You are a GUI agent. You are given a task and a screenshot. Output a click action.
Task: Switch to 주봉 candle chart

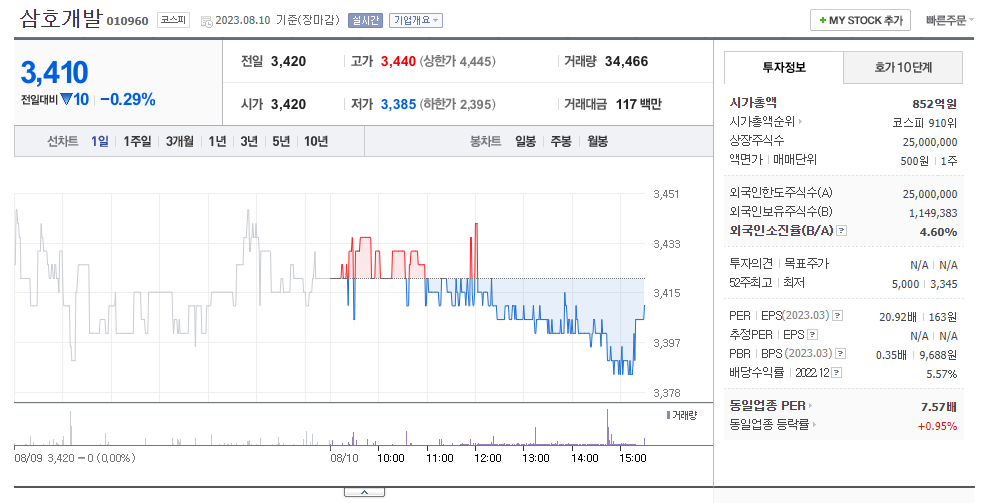(561, 142)
